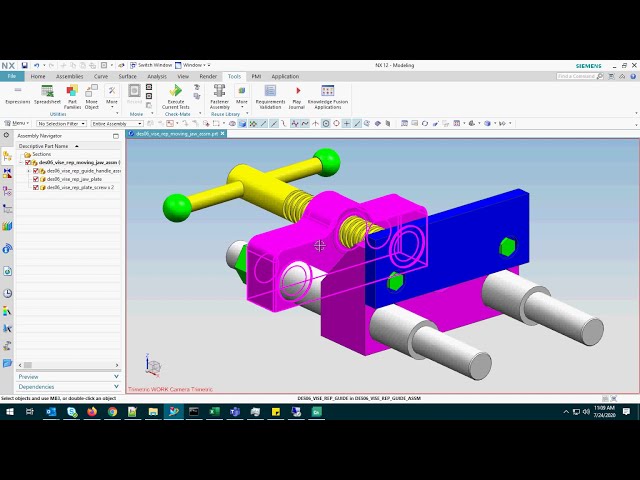The width and height of the screenshot is (640, 480).
Task: Close the des06_vise_rep_moving_jaw_assm.prt tab
Action: 222,134
